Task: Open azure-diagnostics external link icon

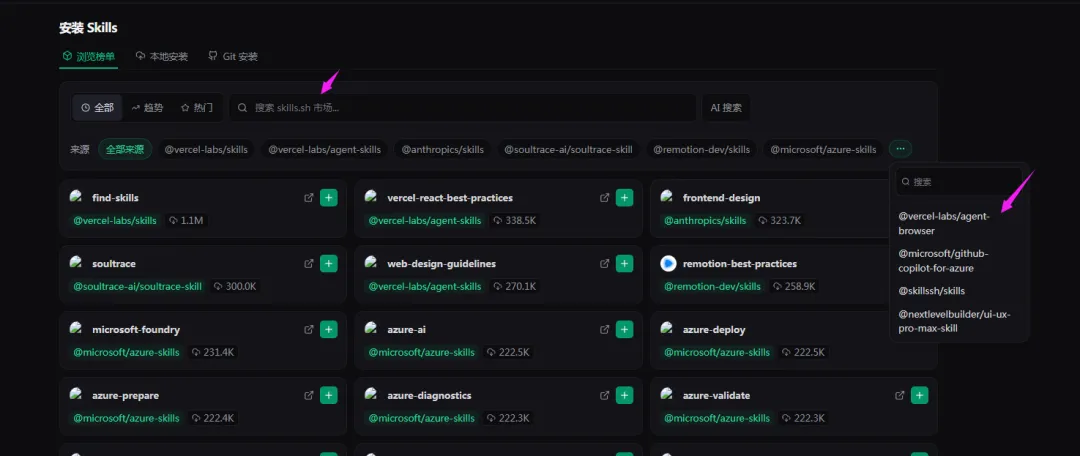Action: click(604, 395)
